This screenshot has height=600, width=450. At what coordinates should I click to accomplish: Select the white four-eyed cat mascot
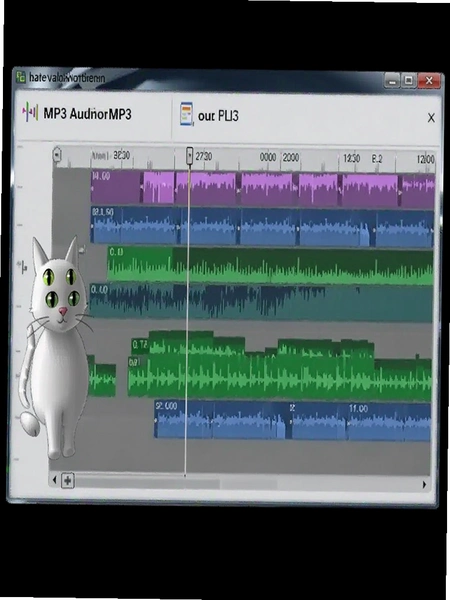pos(55,348)
